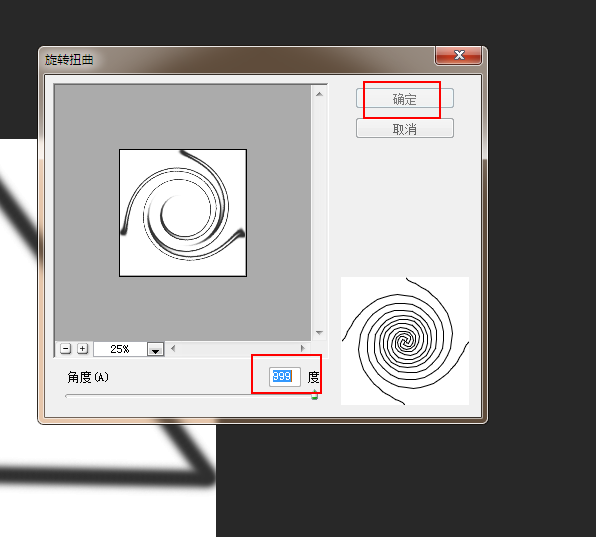Click the 角度(A) angle label
The image size is (596, 537).
click(x=88, y=377)
